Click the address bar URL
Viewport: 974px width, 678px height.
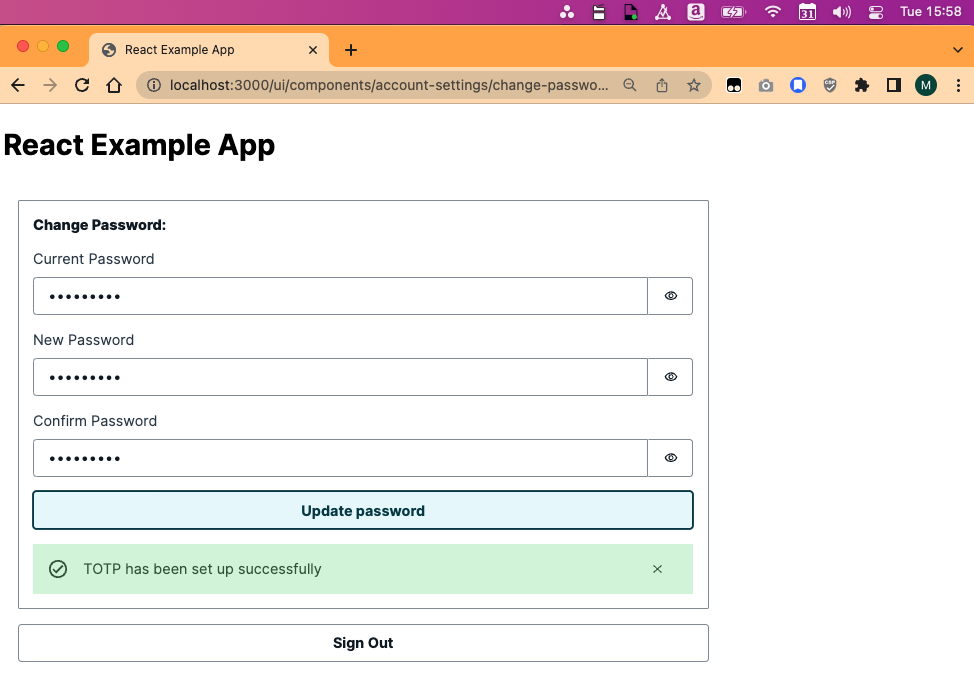tap(389, 85)
